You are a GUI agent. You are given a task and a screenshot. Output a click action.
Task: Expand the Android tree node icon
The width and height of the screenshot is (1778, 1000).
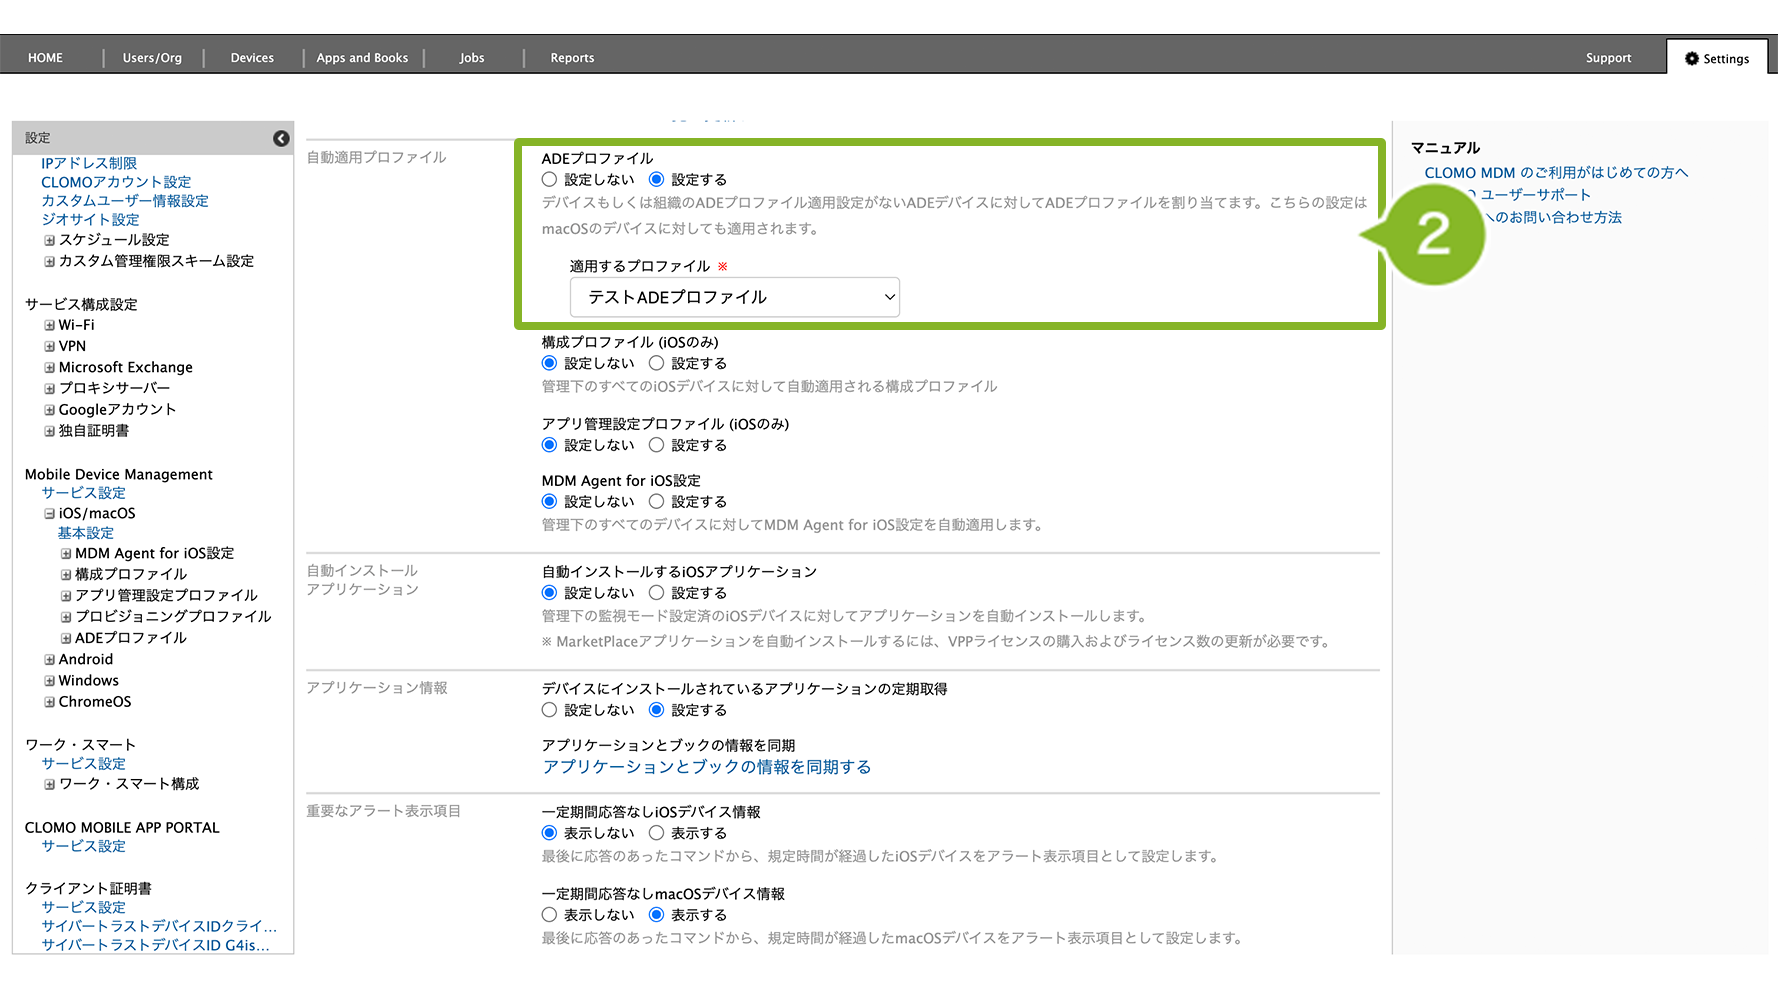49,659
